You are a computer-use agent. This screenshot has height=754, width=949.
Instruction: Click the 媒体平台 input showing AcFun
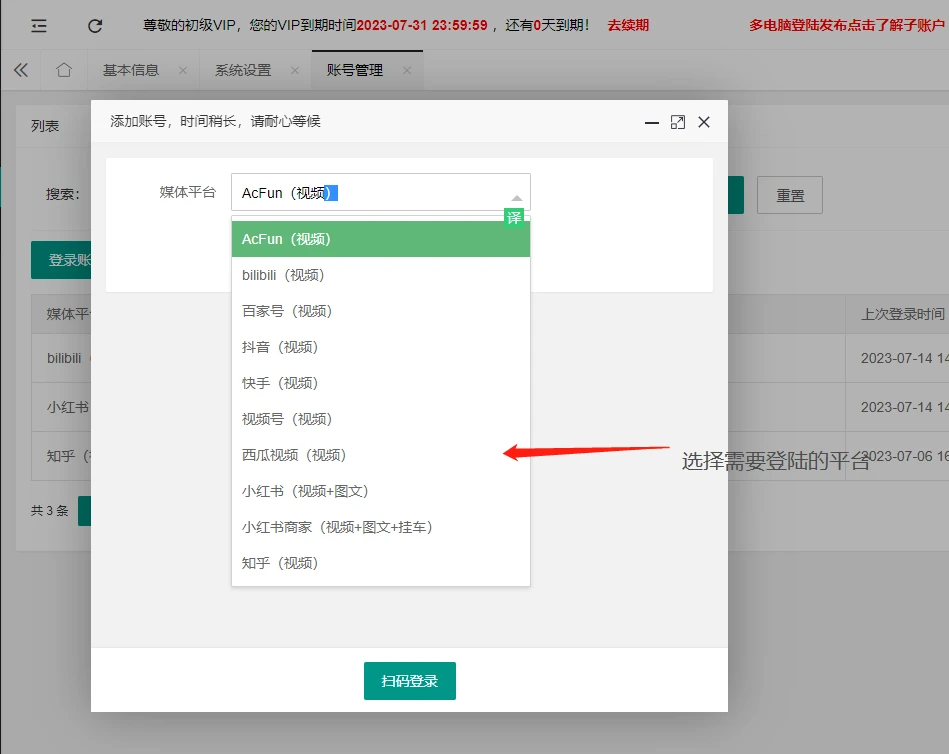pos(381,192)
